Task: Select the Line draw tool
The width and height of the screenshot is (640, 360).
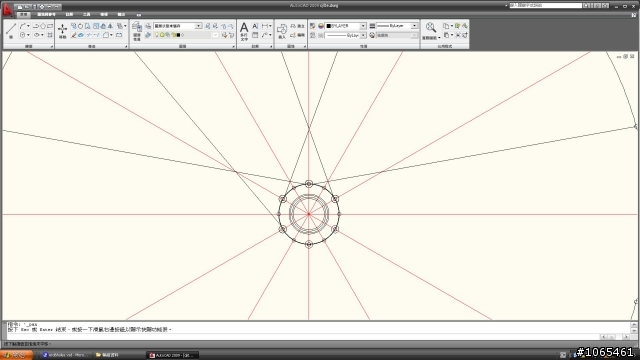Action: pos(11,30)
